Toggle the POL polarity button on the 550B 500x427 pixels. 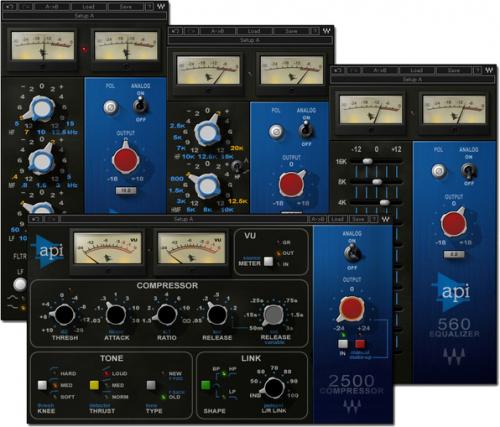276,131
